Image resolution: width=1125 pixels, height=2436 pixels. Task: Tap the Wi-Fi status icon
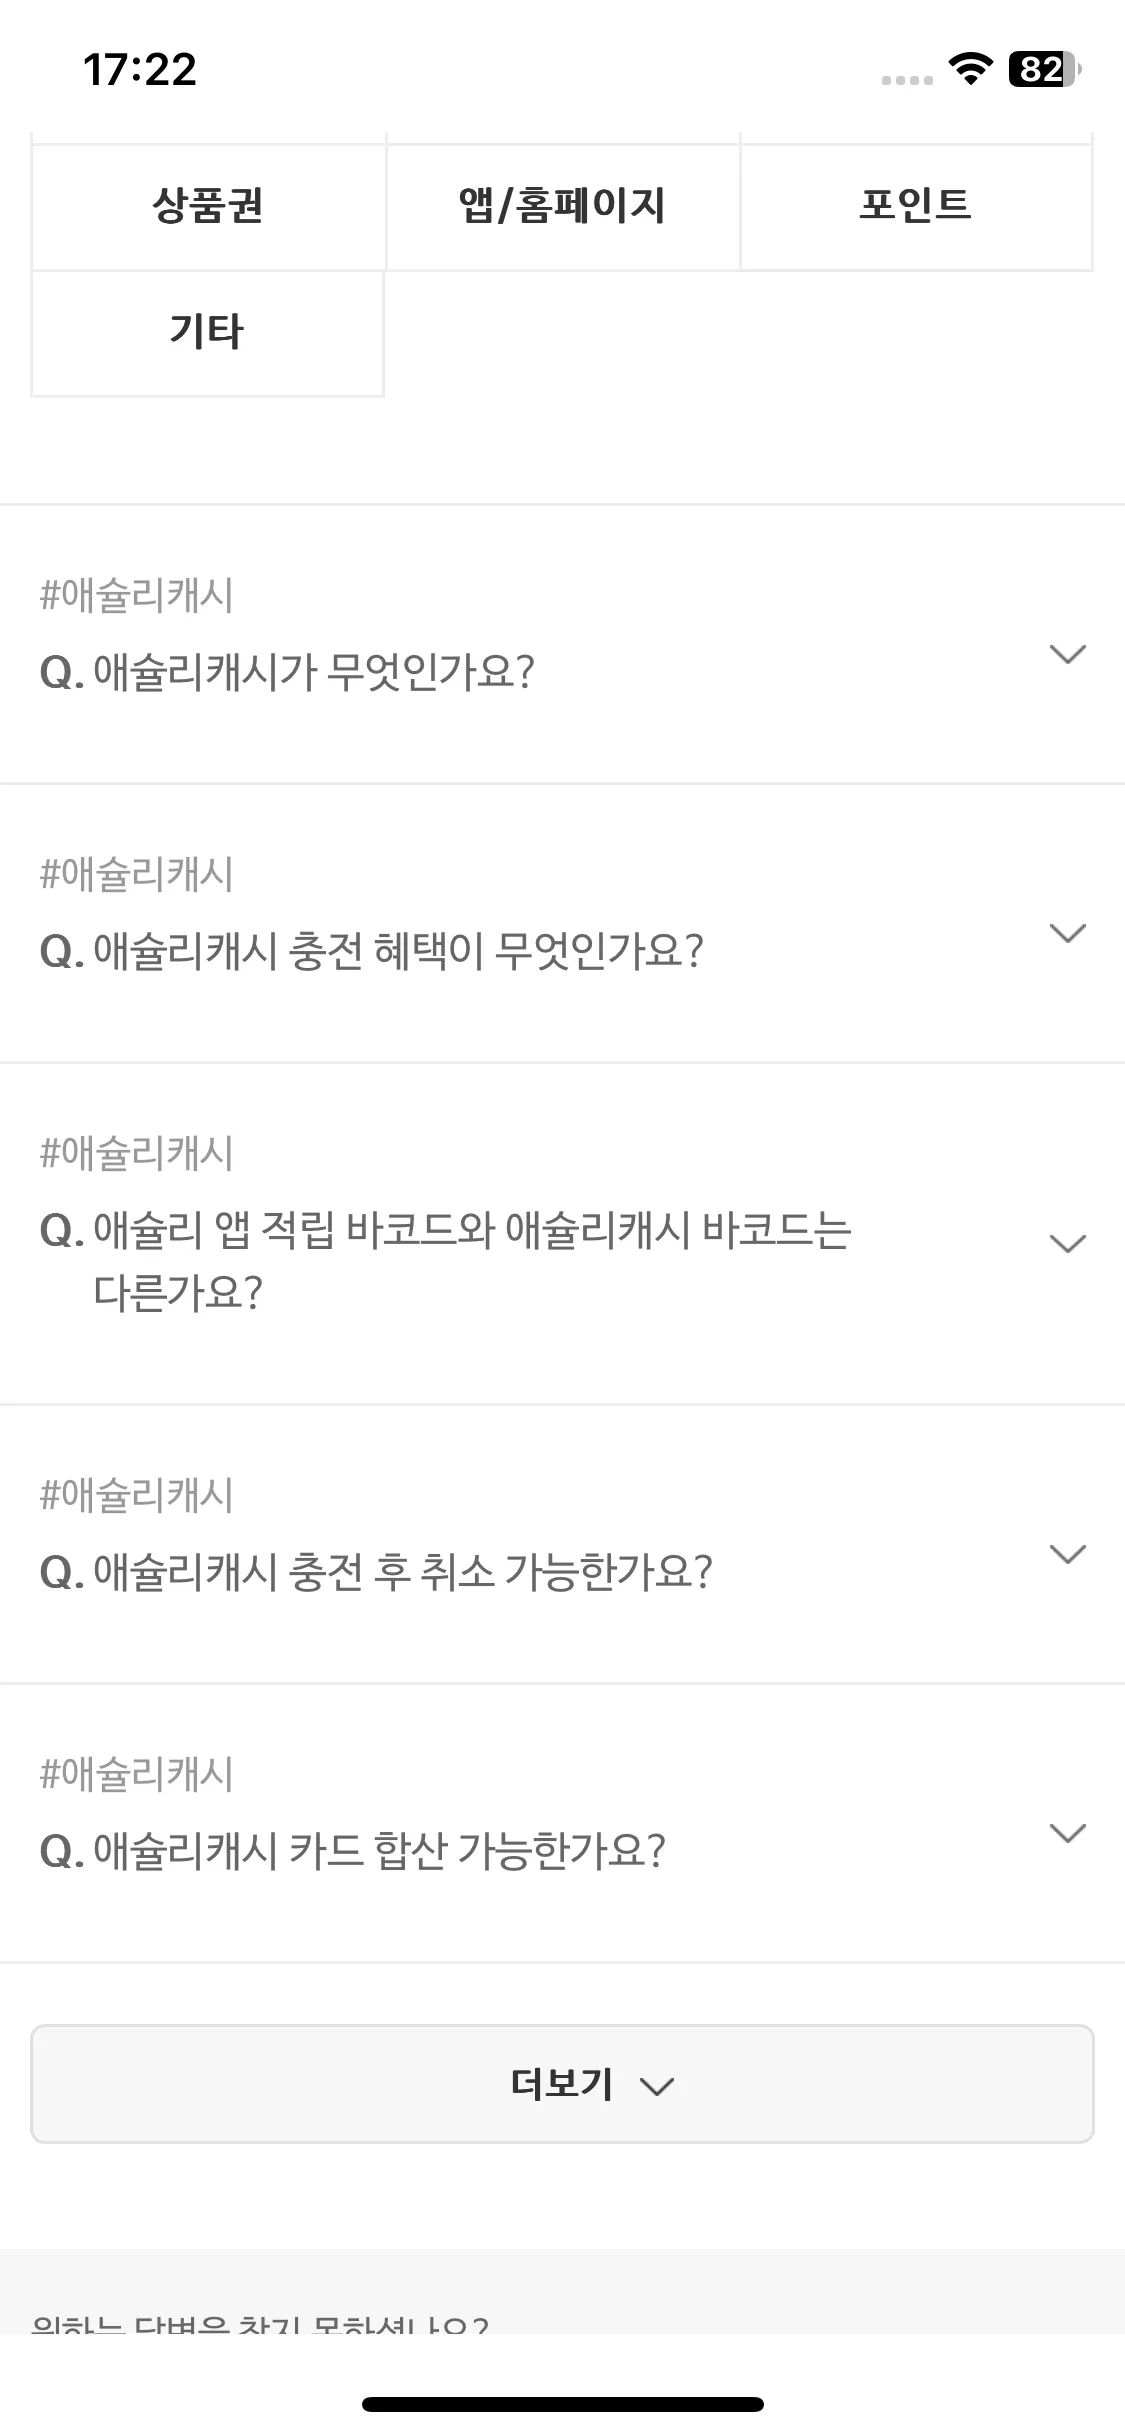[x=969, y=69]
